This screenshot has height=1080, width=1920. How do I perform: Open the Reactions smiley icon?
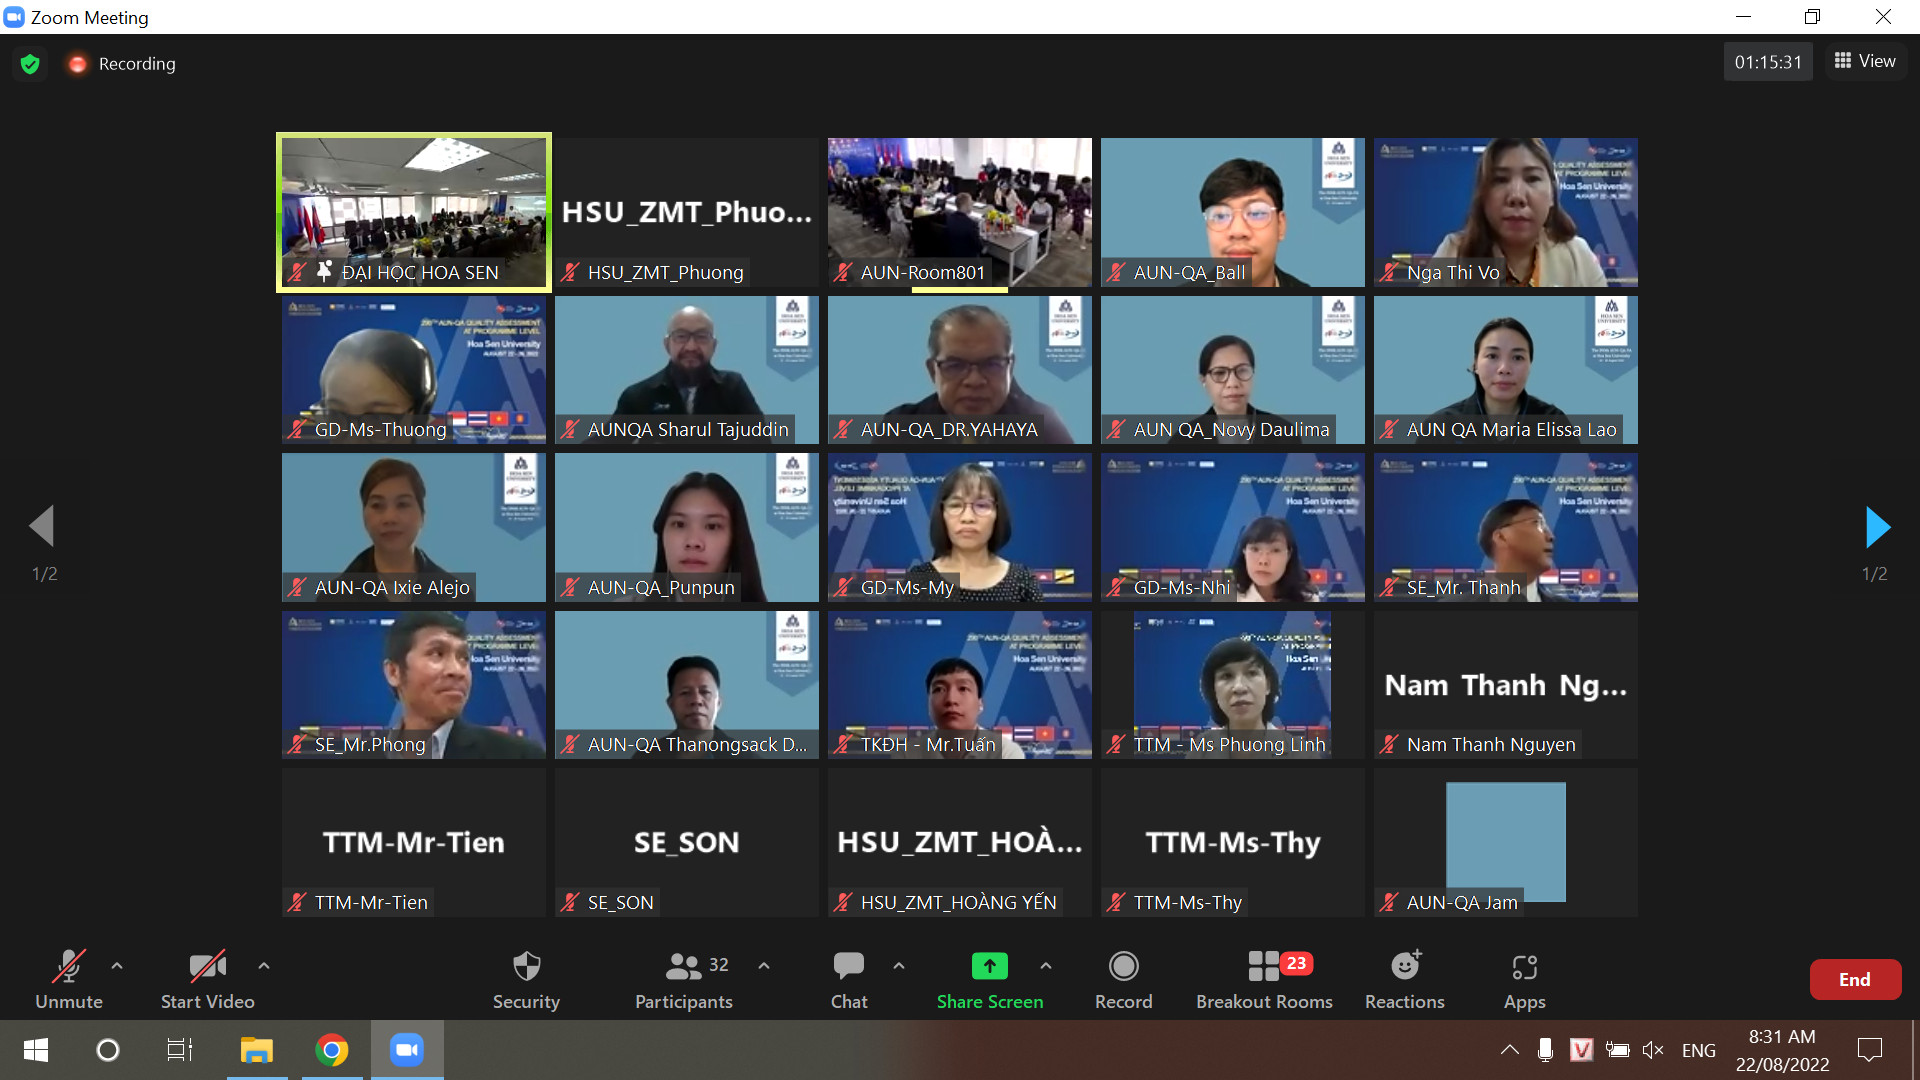pos(1404,966)
